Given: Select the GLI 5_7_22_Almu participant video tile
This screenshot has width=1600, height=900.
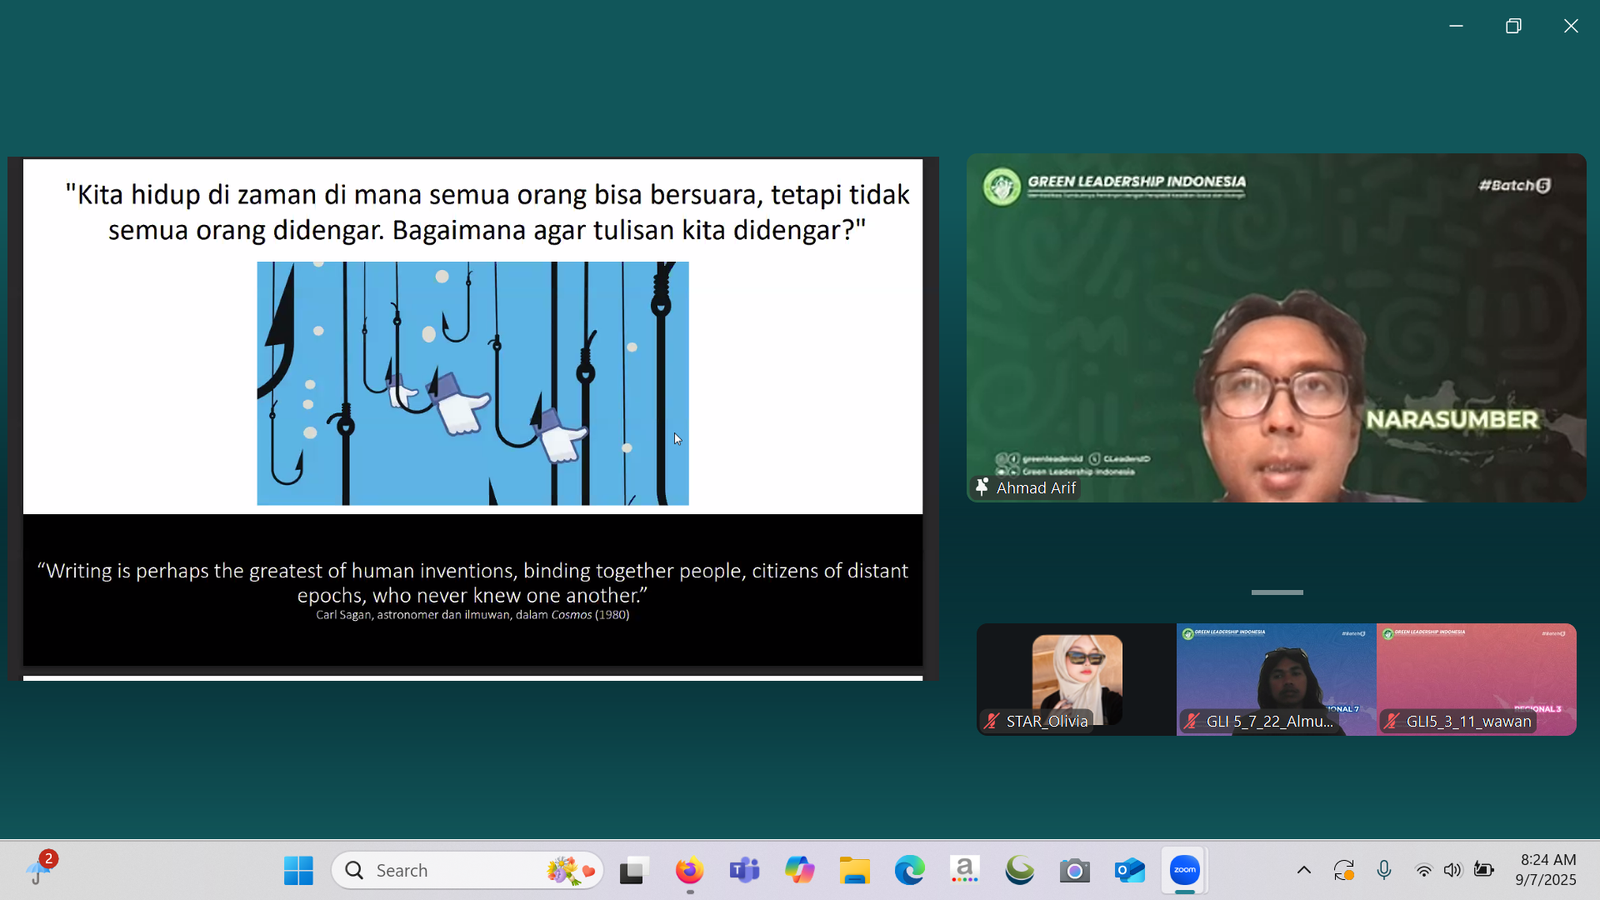Looking at the screenshot, I should tap(1276, 679).
